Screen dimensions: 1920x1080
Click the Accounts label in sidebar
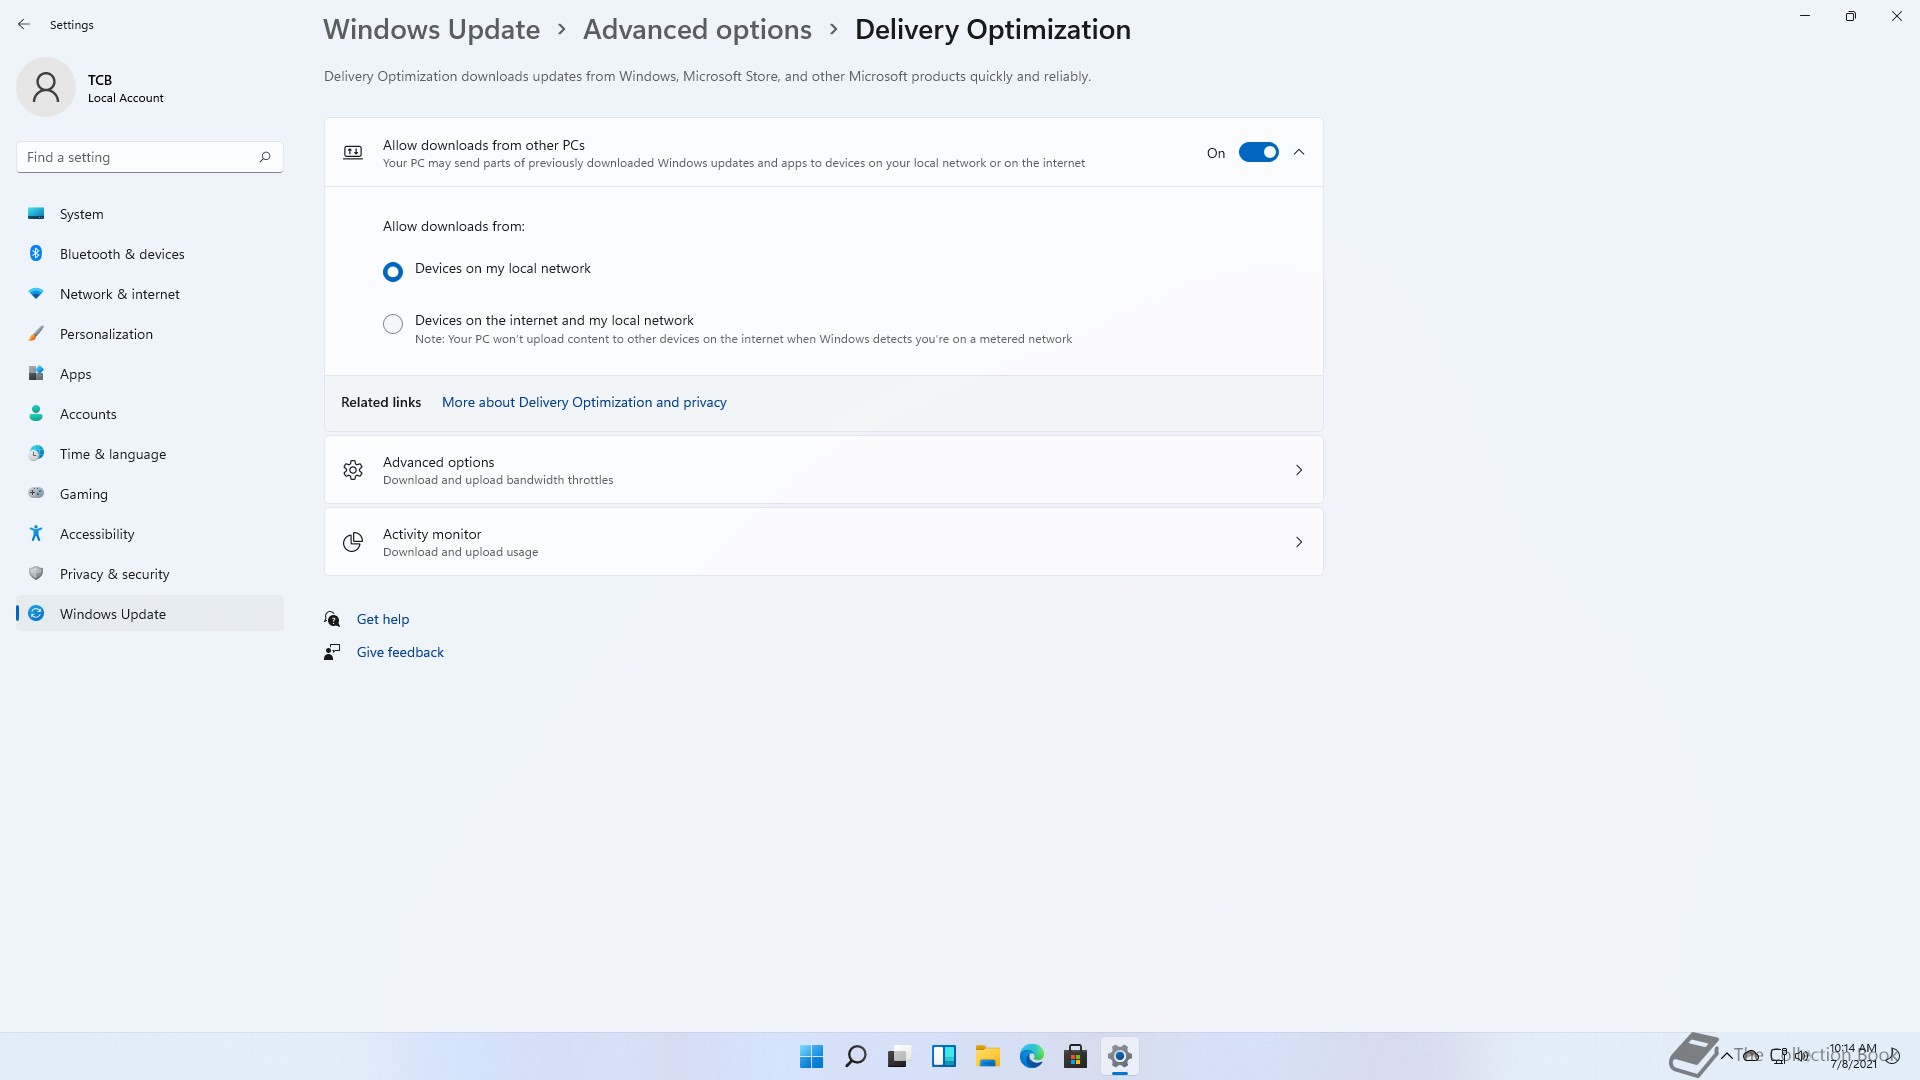(88, 414)
